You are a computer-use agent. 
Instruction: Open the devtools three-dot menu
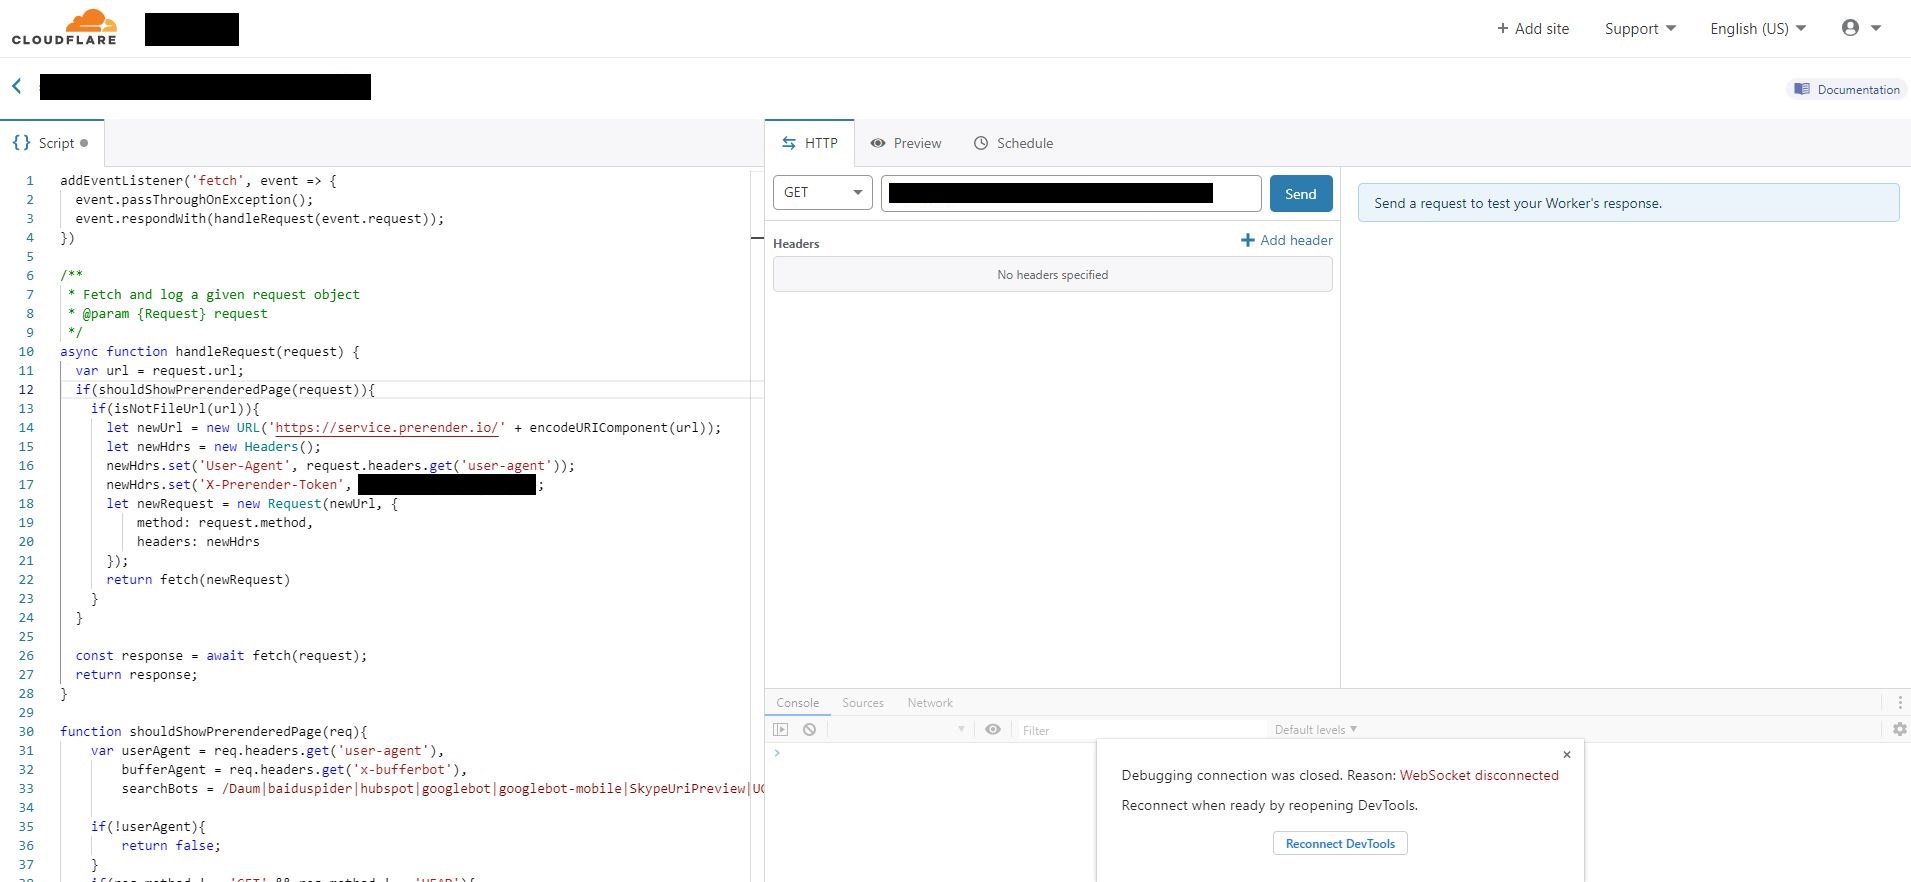pos(1900,703)
